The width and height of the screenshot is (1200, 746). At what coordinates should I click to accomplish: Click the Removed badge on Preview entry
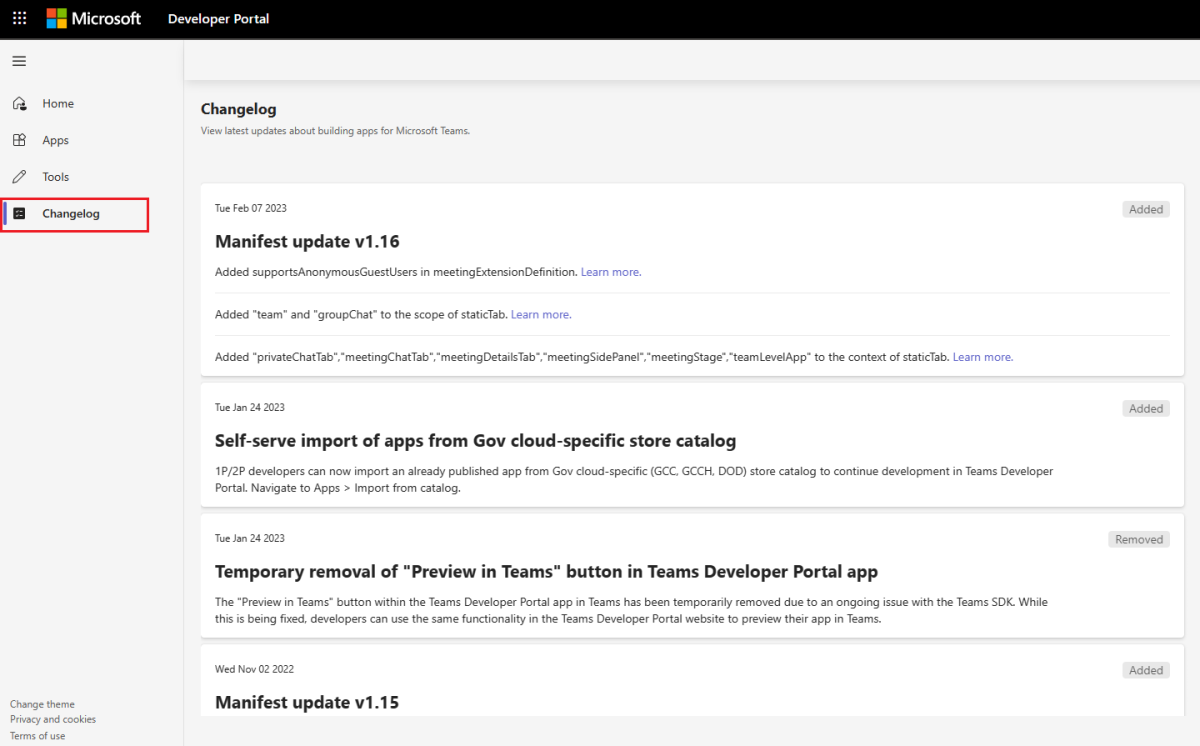click(1138, 539)
